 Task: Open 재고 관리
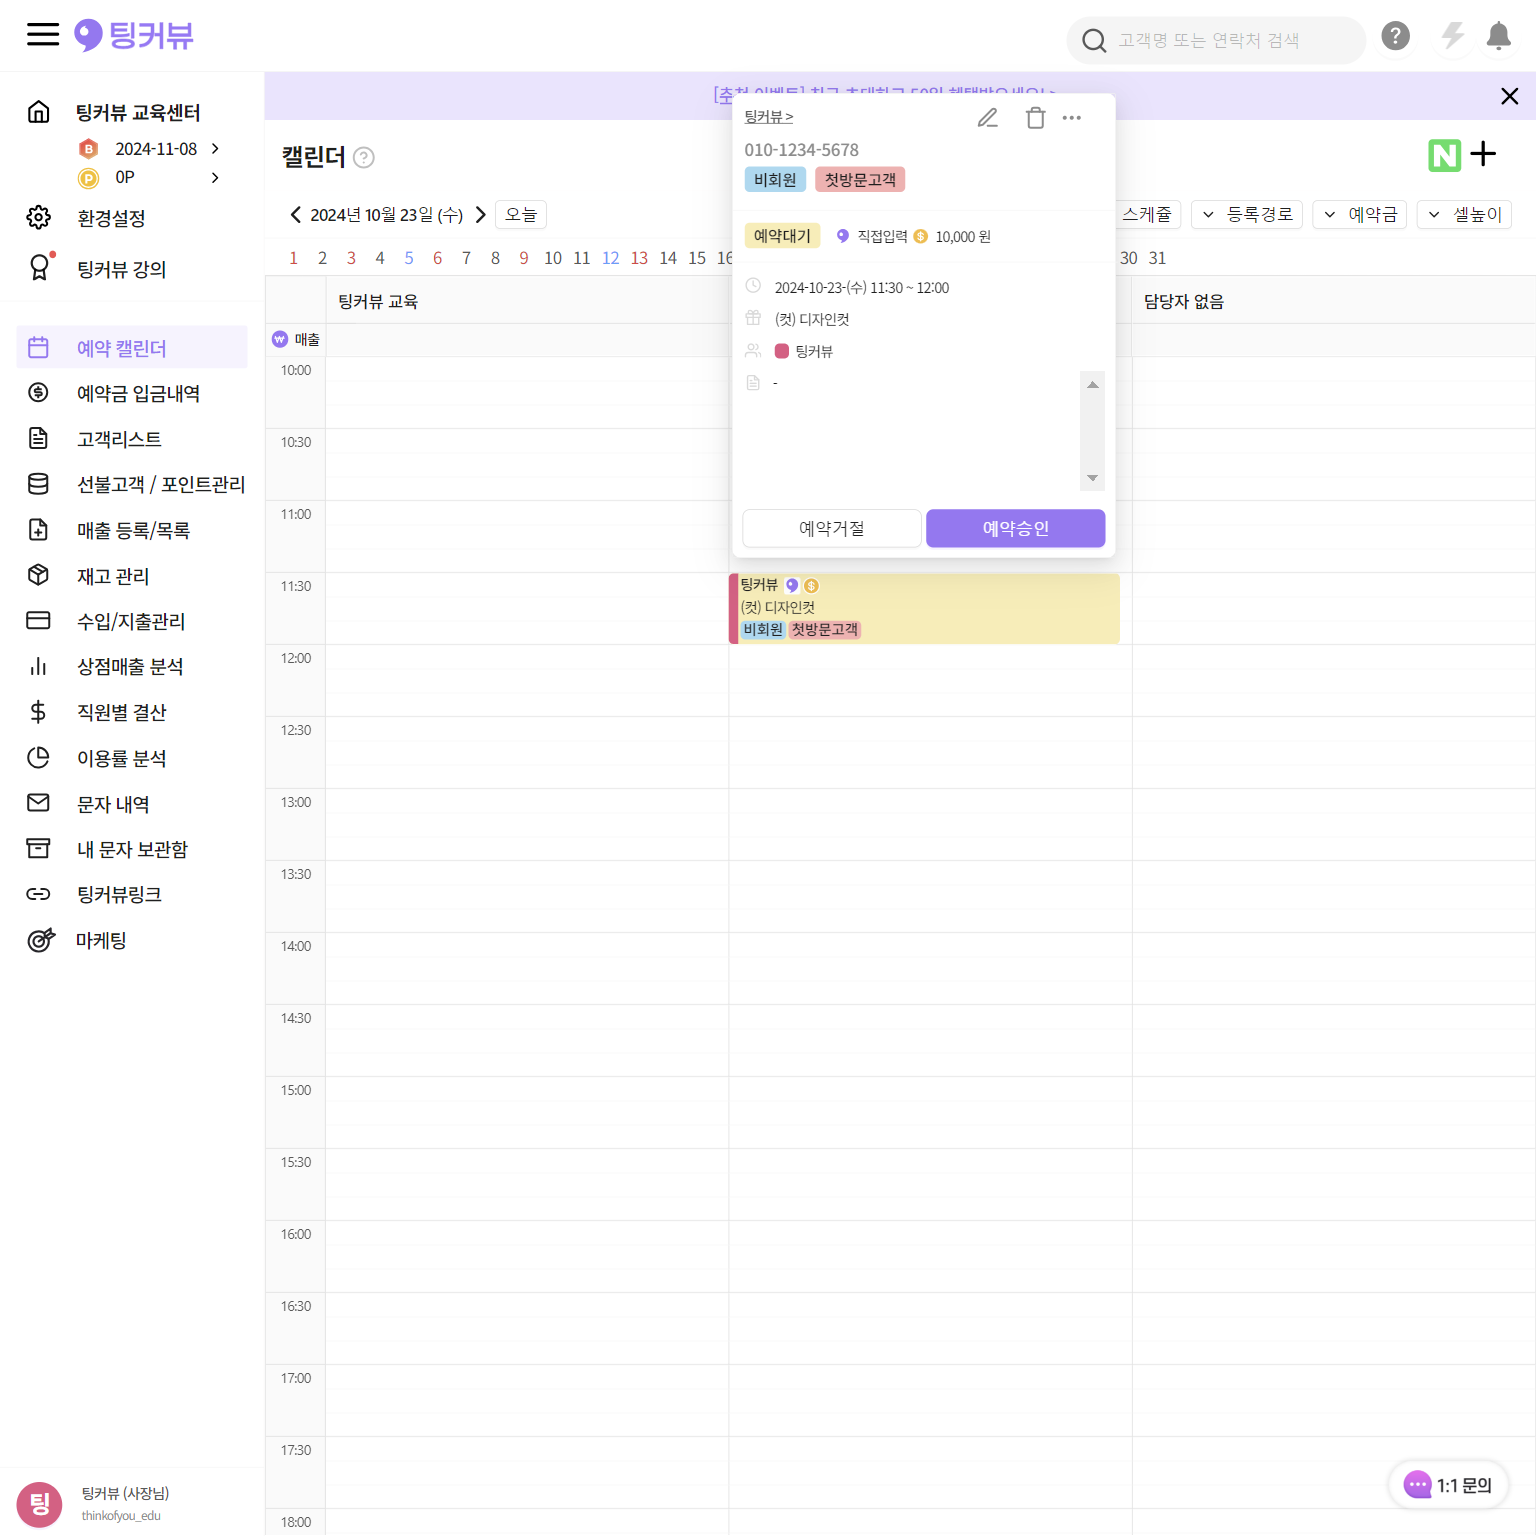click(x=113, y=576)
